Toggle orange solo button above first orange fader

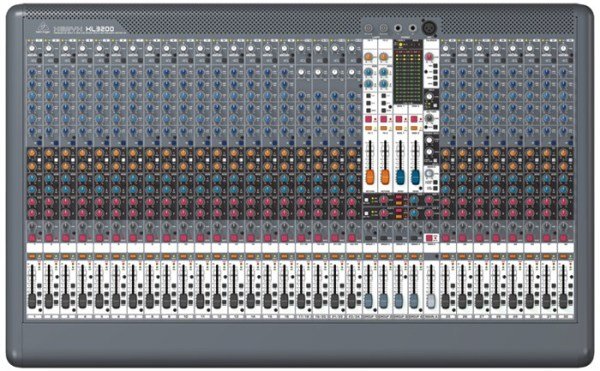coord(369,129)
